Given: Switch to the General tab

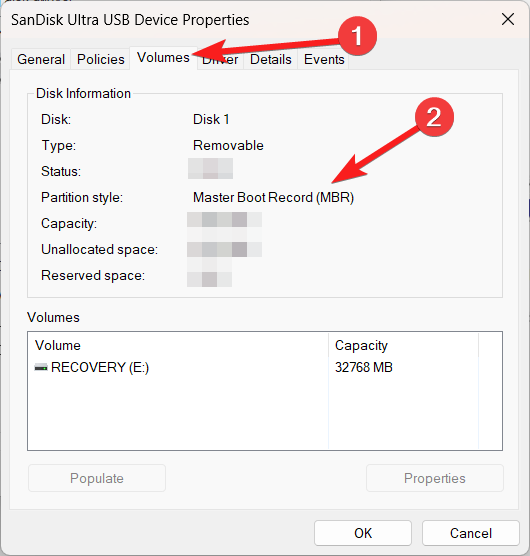Looking at the screenshot, I should [x=41, y=59].
